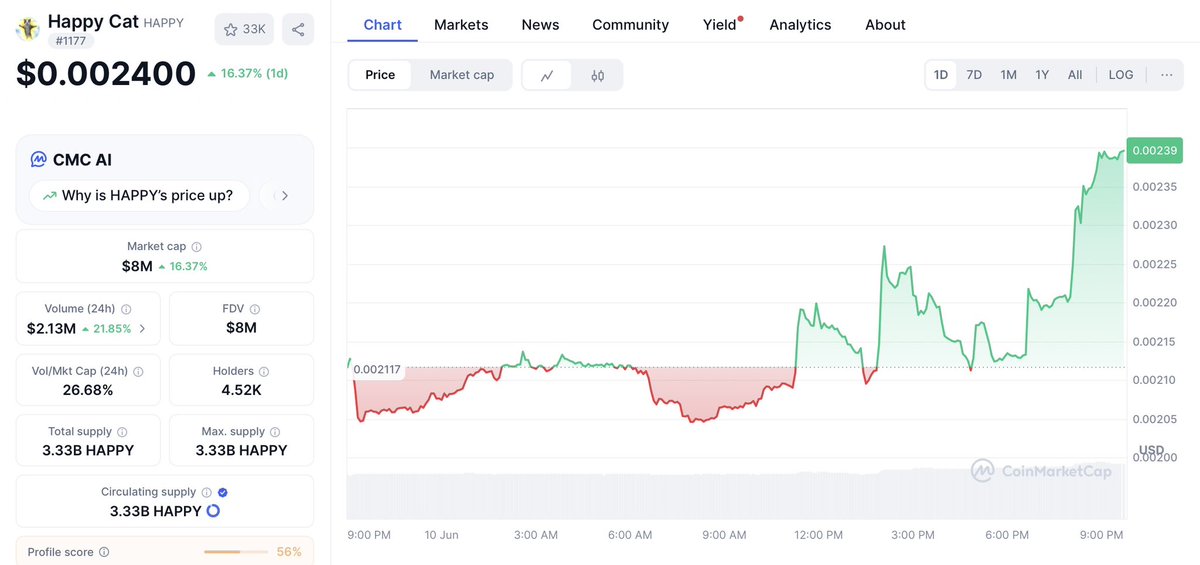Expand Volume (24h) details chevron
This screenshot has width=1200, height=565.
(x=141, y=328)
